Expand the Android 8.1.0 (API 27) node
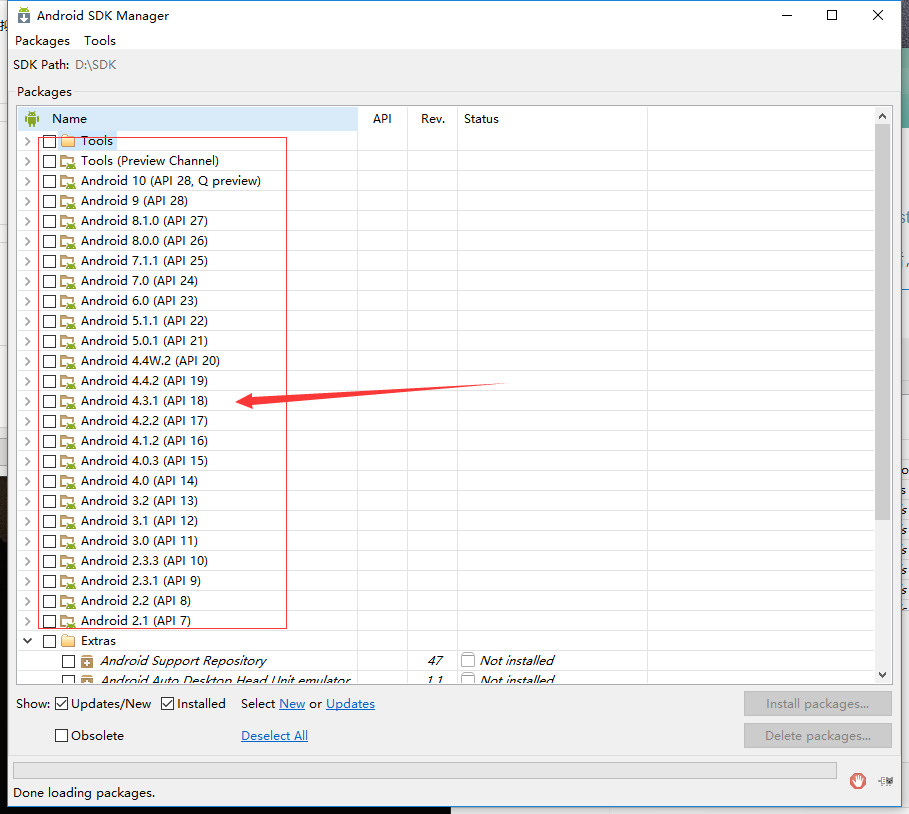Viewport: 909px width, 814px height. point(27,221)
